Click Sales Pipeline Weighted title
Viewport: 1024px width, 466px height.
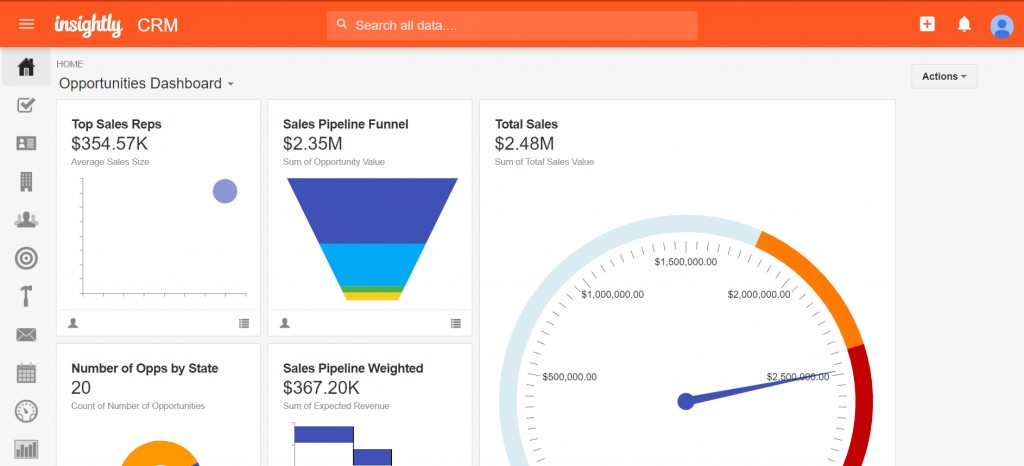(x=353, y=368)
